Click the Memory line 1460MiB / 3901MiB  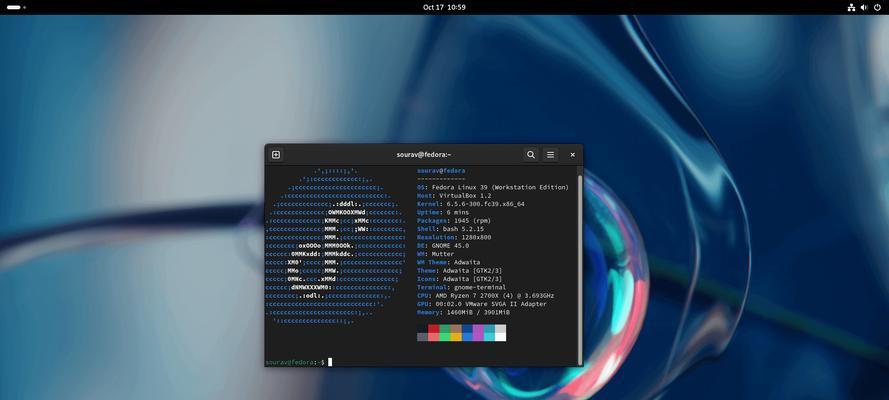[x=463, y=312]
